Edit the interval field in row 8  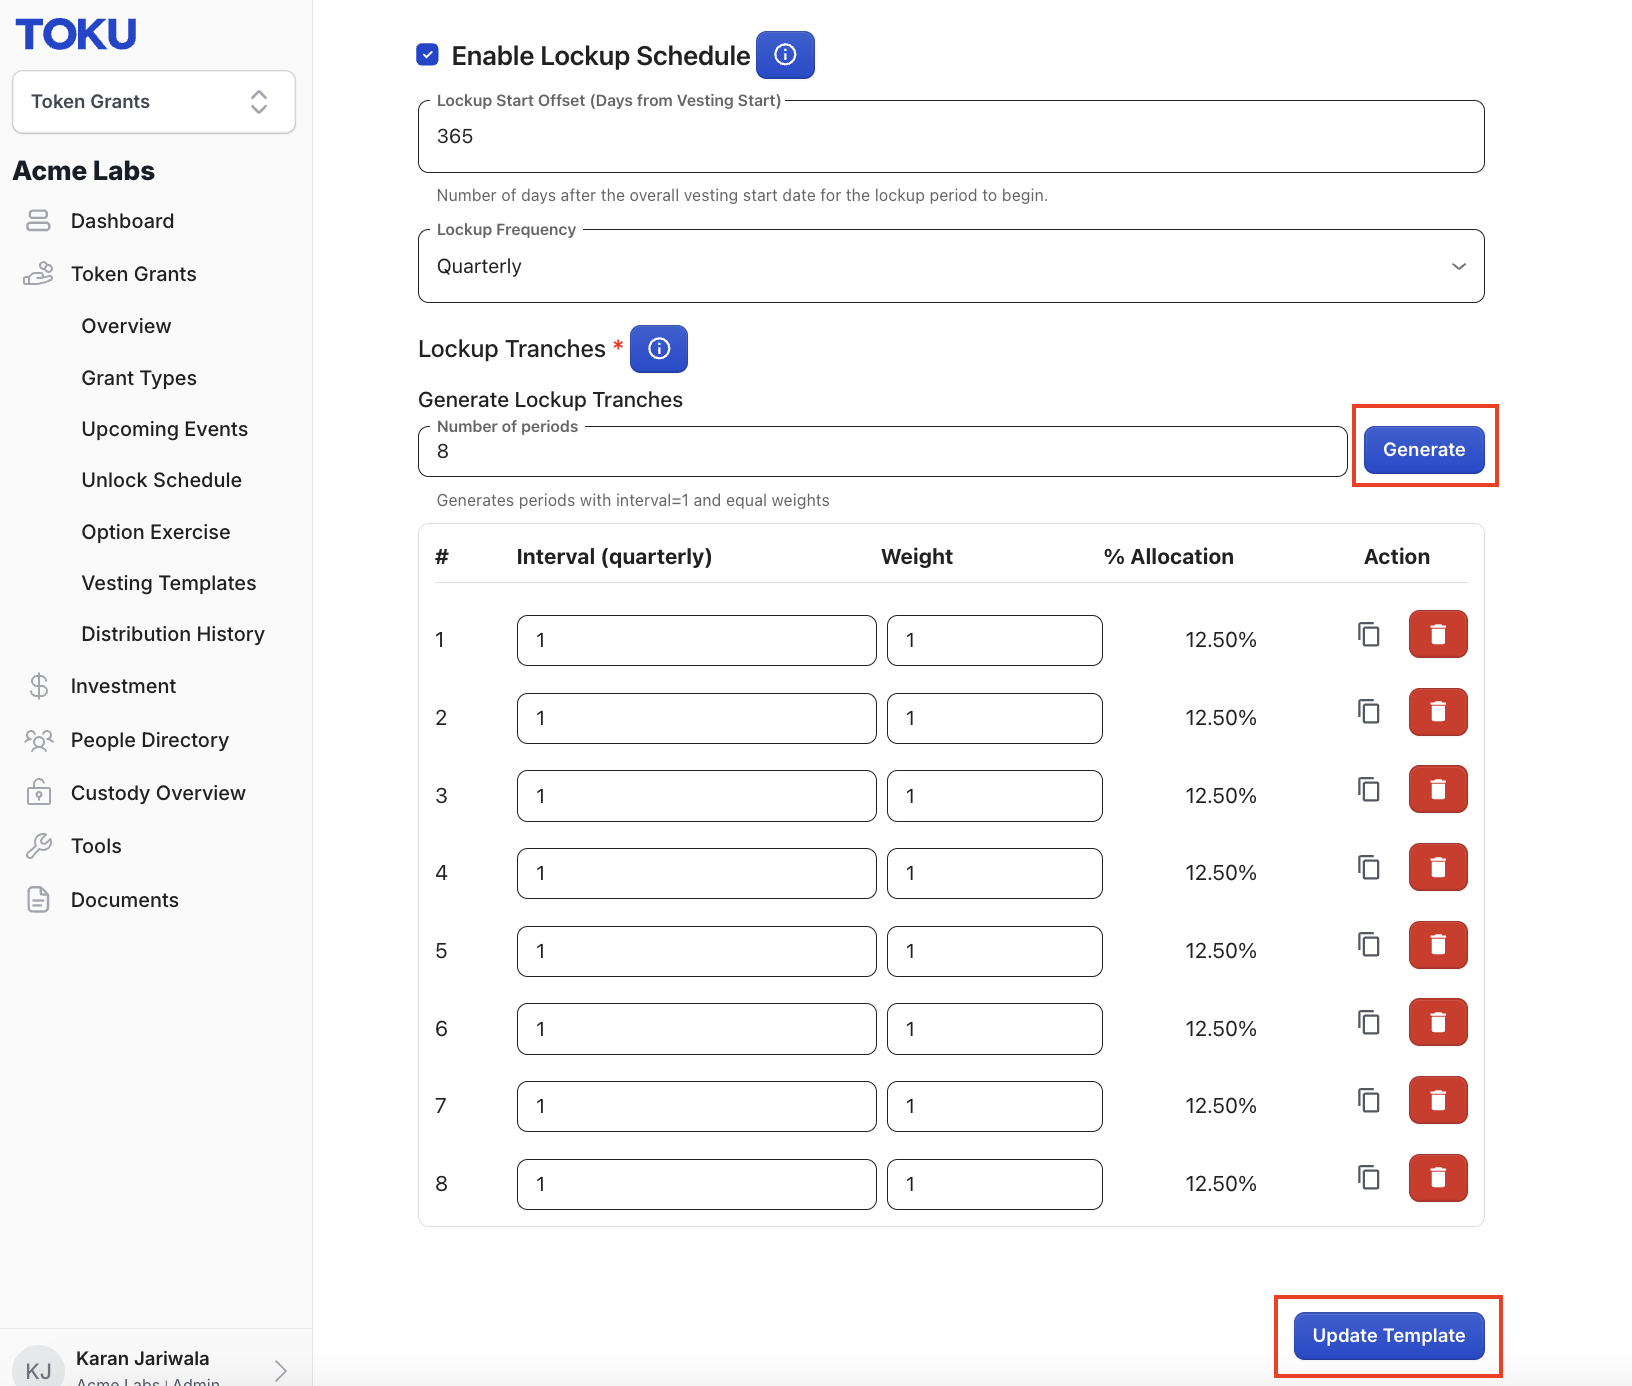click(697, 1184)
